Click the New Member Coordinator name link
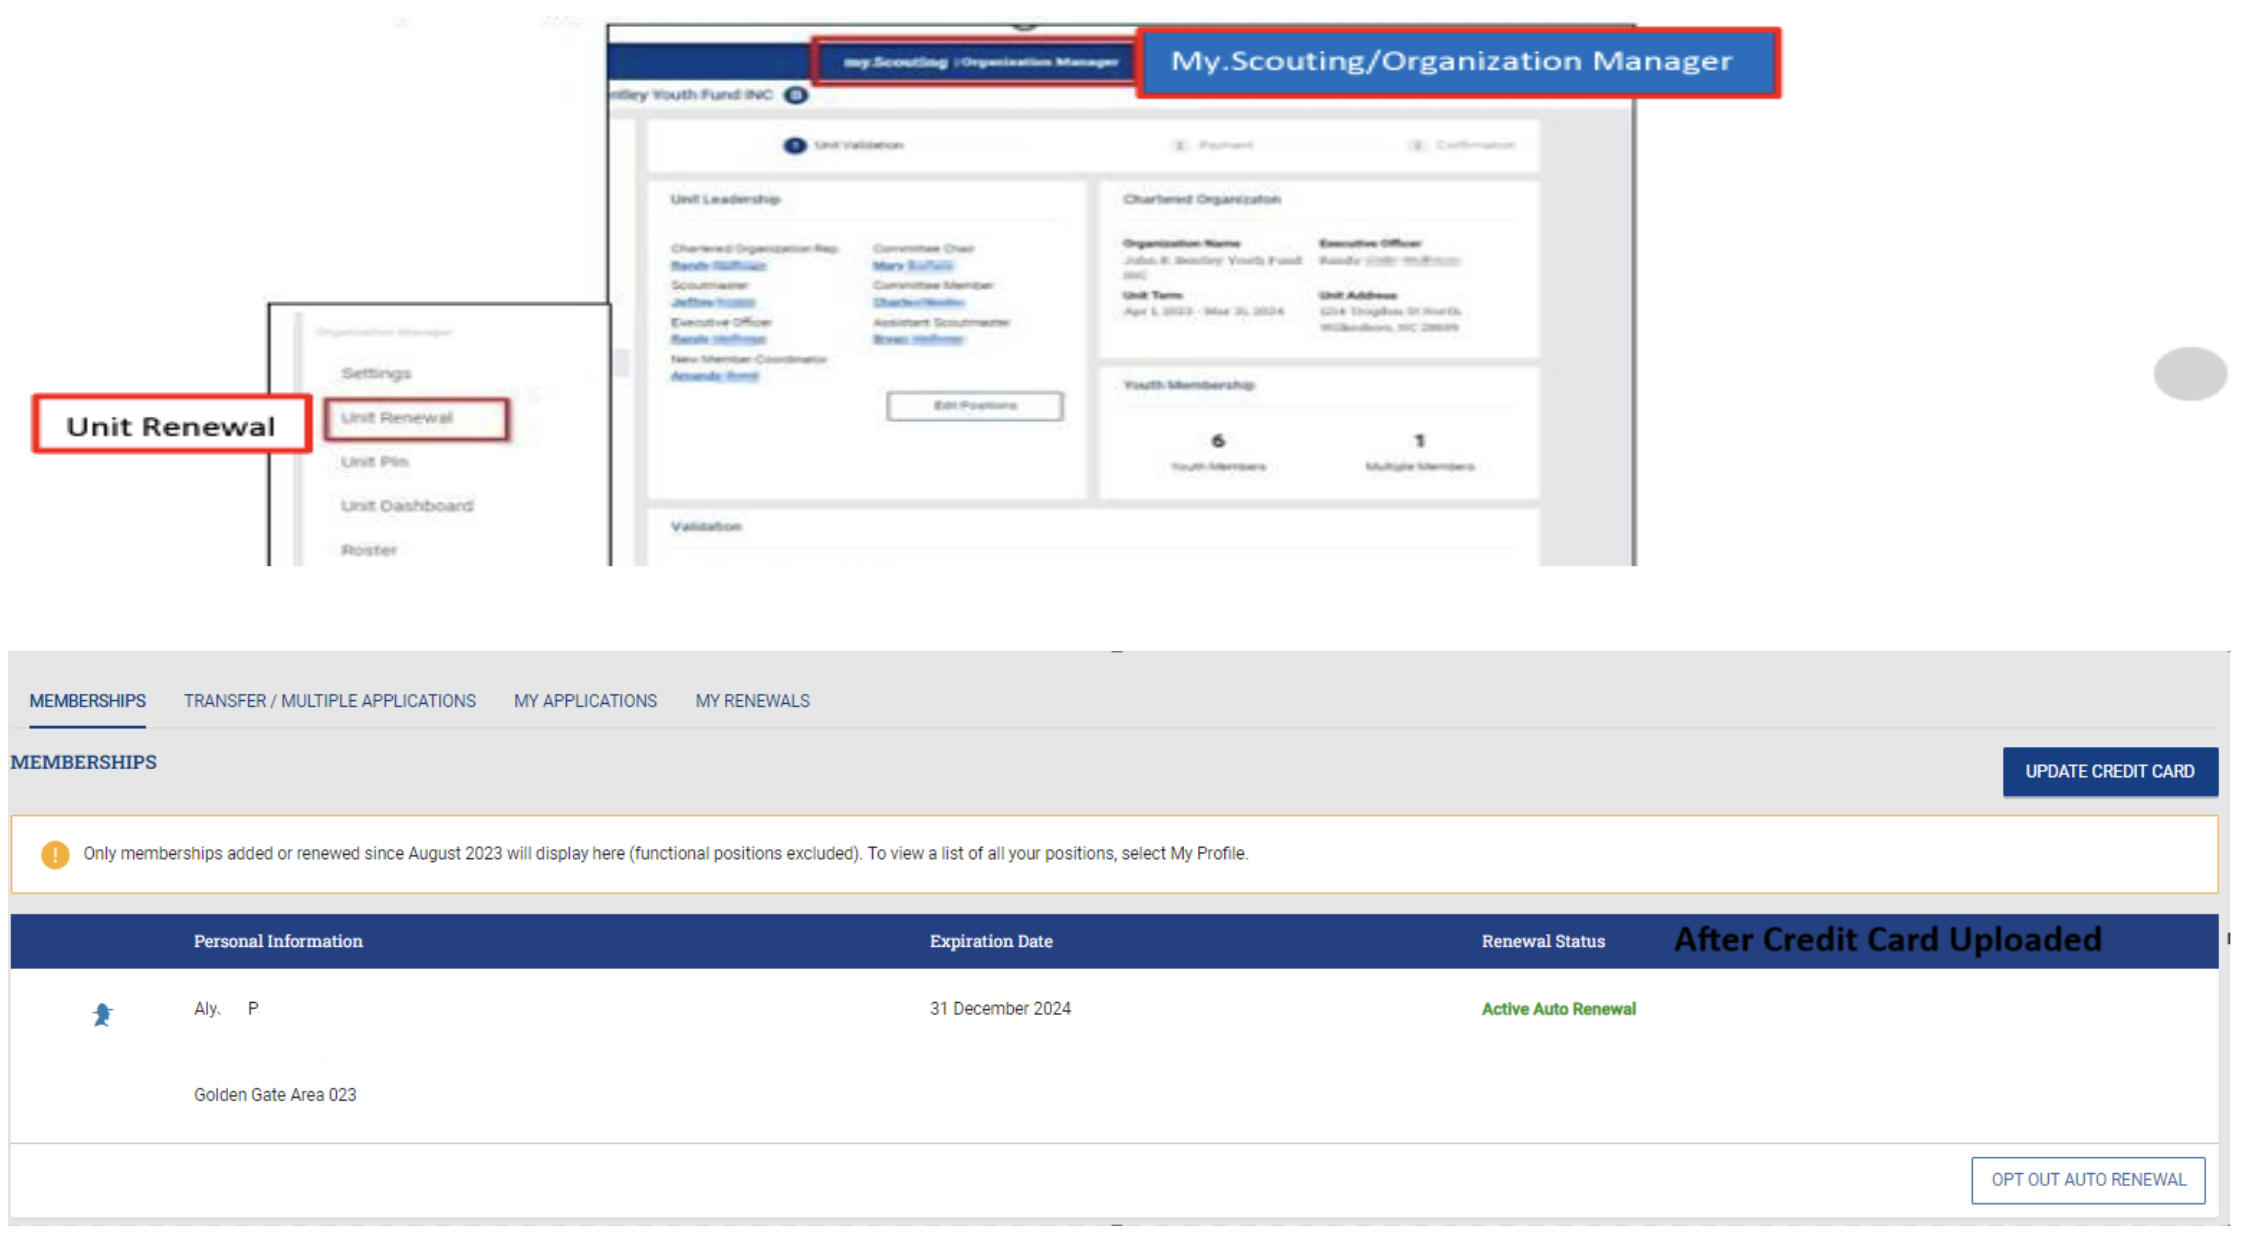The height and width of the screenshot is (1236, 2244). point(714,377)
